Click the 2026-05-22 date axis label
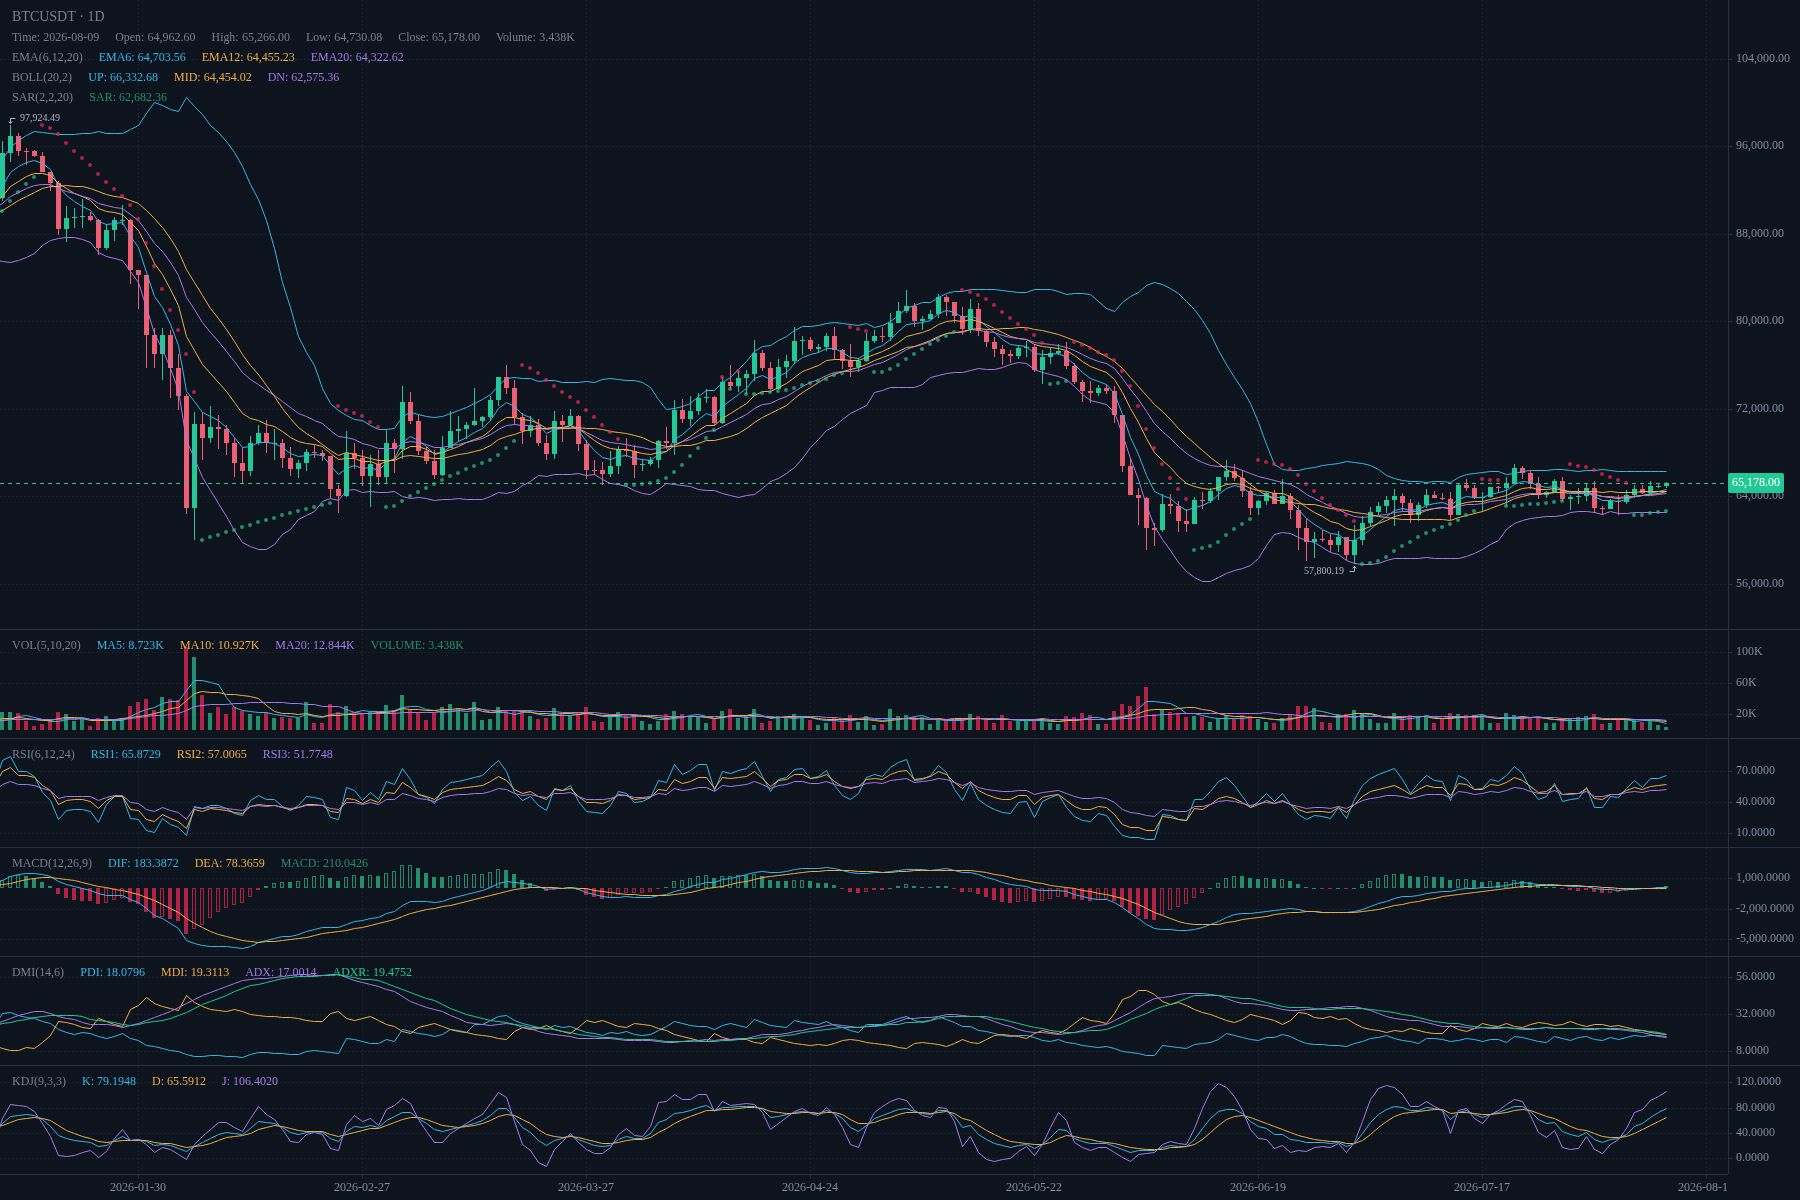 (x=1034, y=1187)
